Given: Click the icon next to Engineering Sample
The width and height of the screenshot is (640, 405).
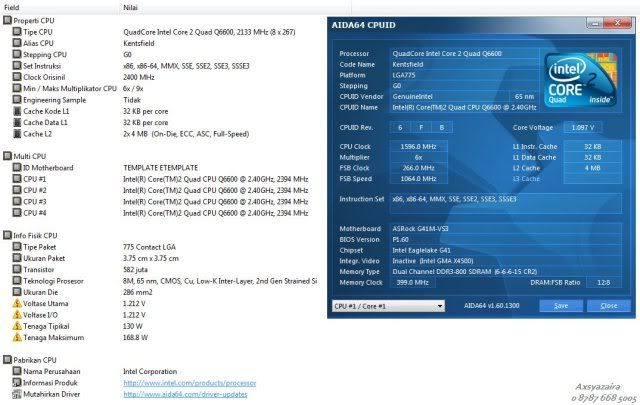Looking at the screenshot, I should (17, 100).
